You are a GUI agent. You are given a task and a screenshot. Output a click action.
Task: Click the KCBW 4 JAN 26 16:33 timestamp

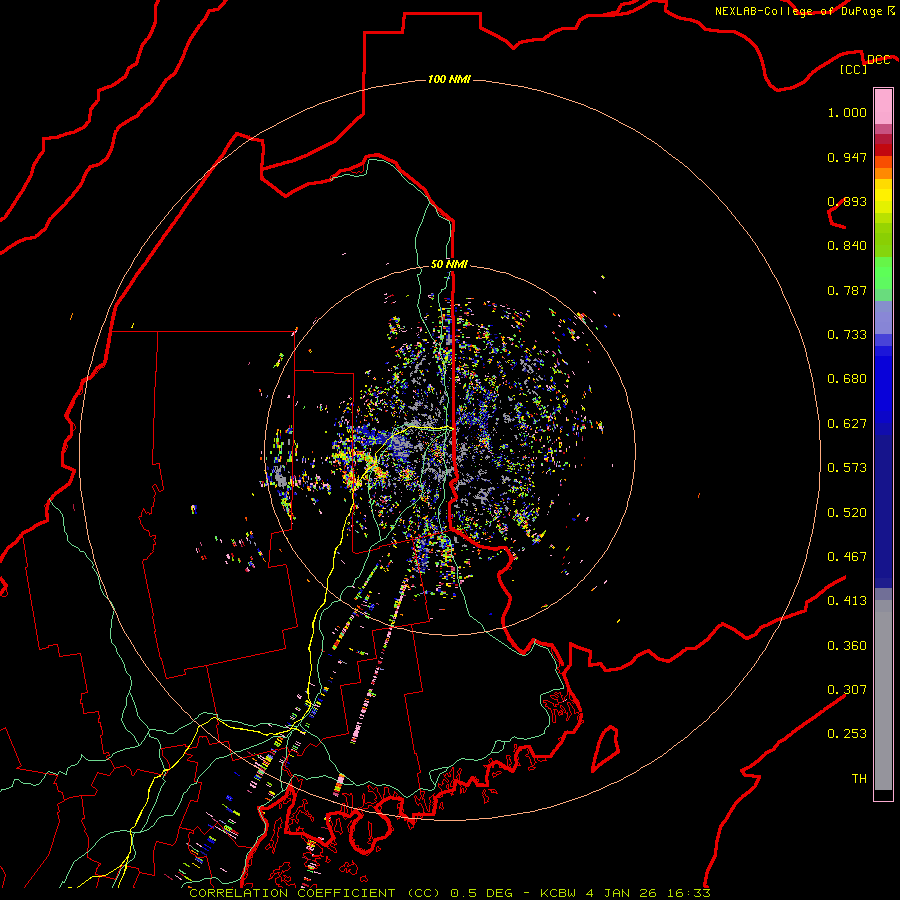tap(626, 893)
